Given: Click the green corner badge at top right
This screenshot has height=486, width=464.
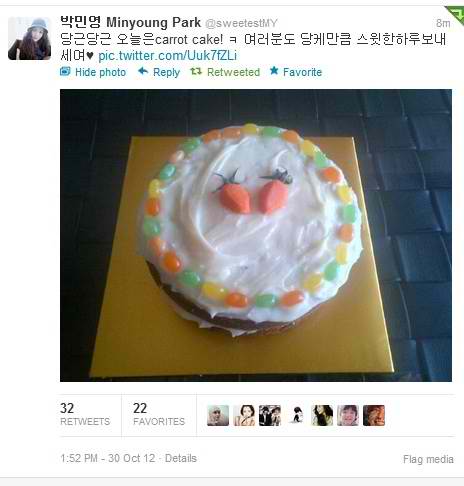Looking at the screenshot, I should tap(456, 14).
